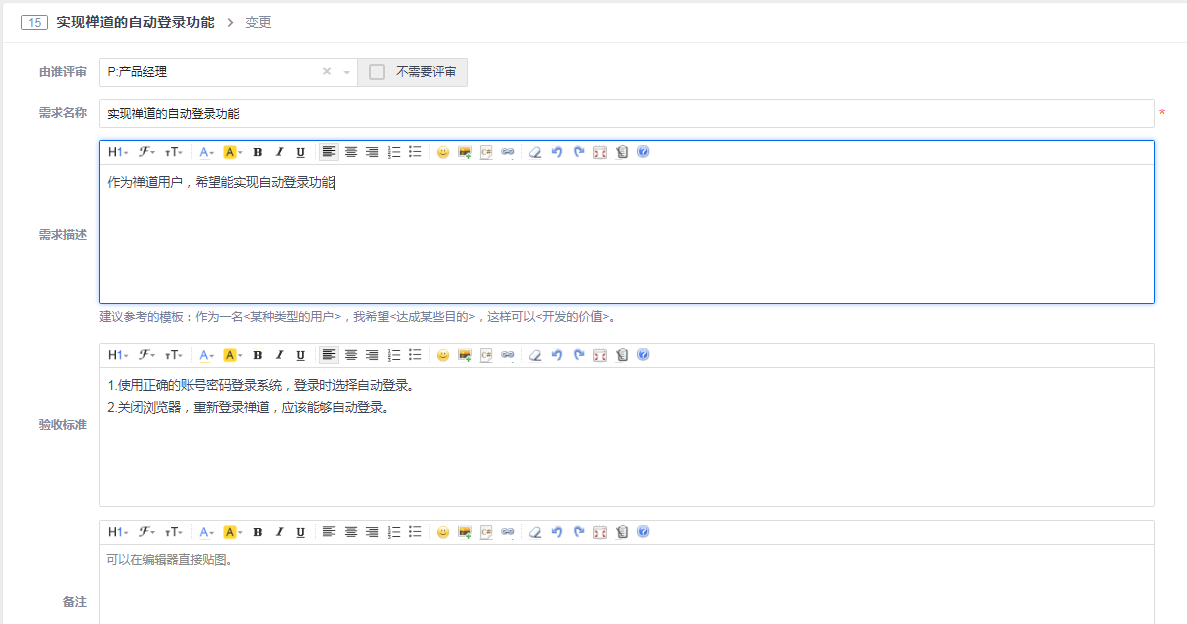Open highlight color picker in 验收标准 editor
The width and height of the screenshot is (1187, 624).
point(232,355)
